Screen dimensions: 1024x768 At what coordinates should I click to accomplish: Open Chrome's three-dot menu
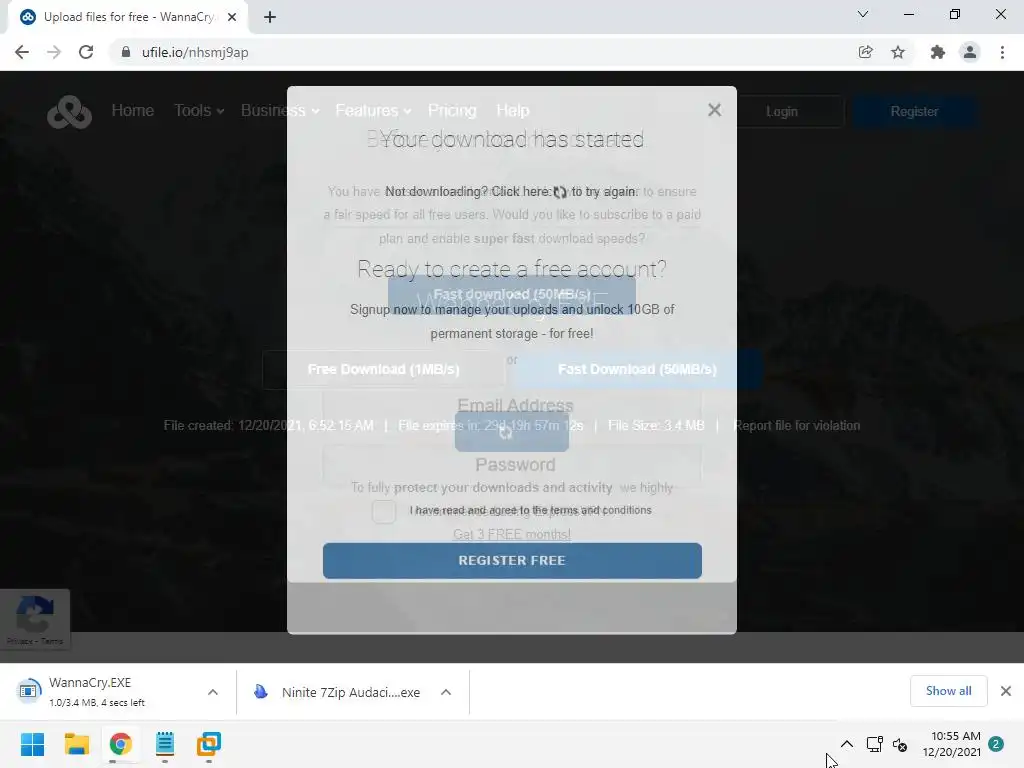tap(1002, 52)
